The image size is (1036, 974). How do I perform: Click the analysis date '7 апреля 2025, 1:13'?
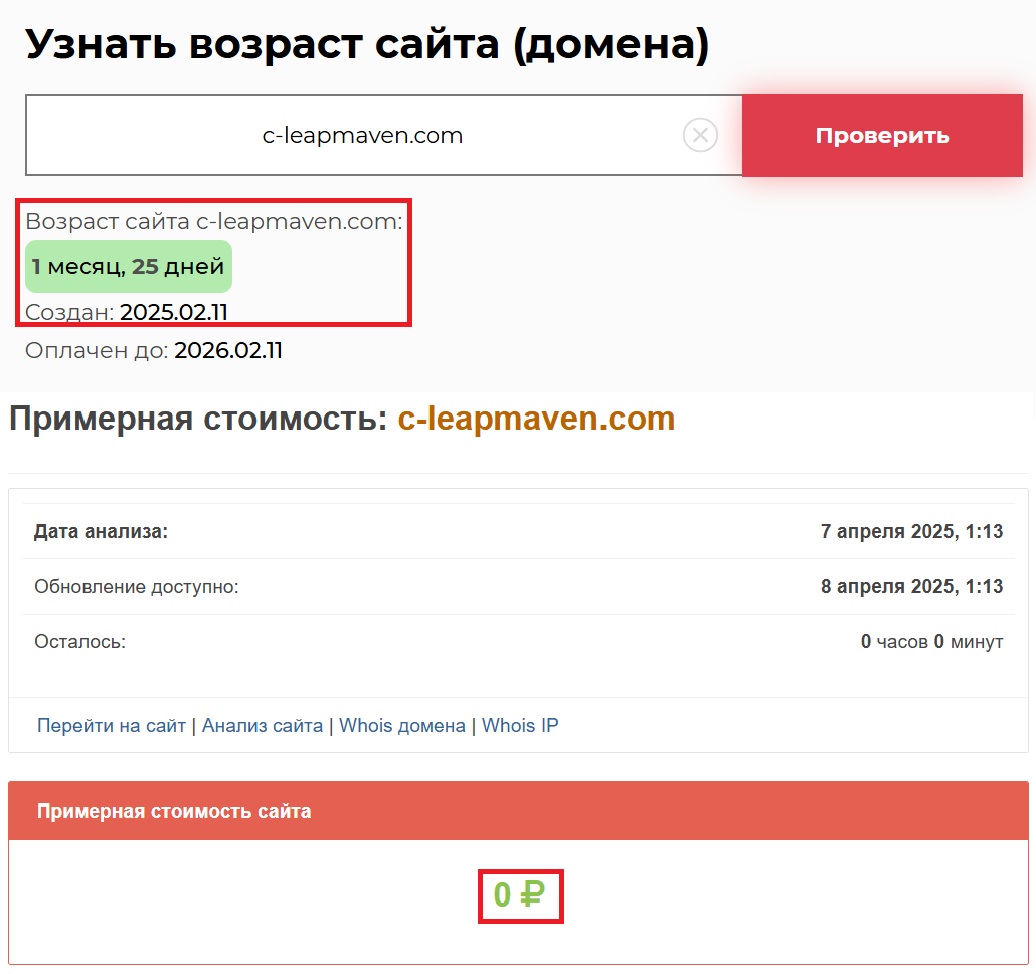tap(911, 532)
